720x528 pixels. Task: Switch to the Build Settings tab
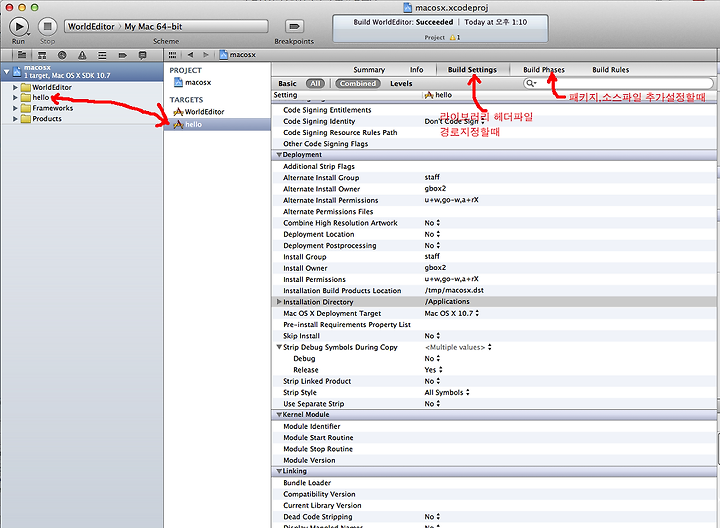tap(472, 70)
